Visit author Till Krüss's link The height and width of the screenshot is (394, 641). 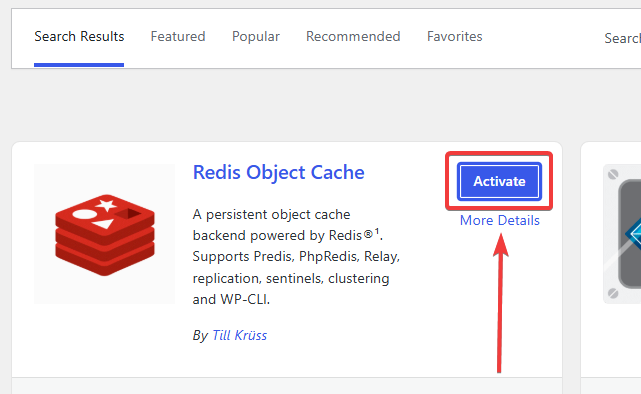click(x=239, y=336)
